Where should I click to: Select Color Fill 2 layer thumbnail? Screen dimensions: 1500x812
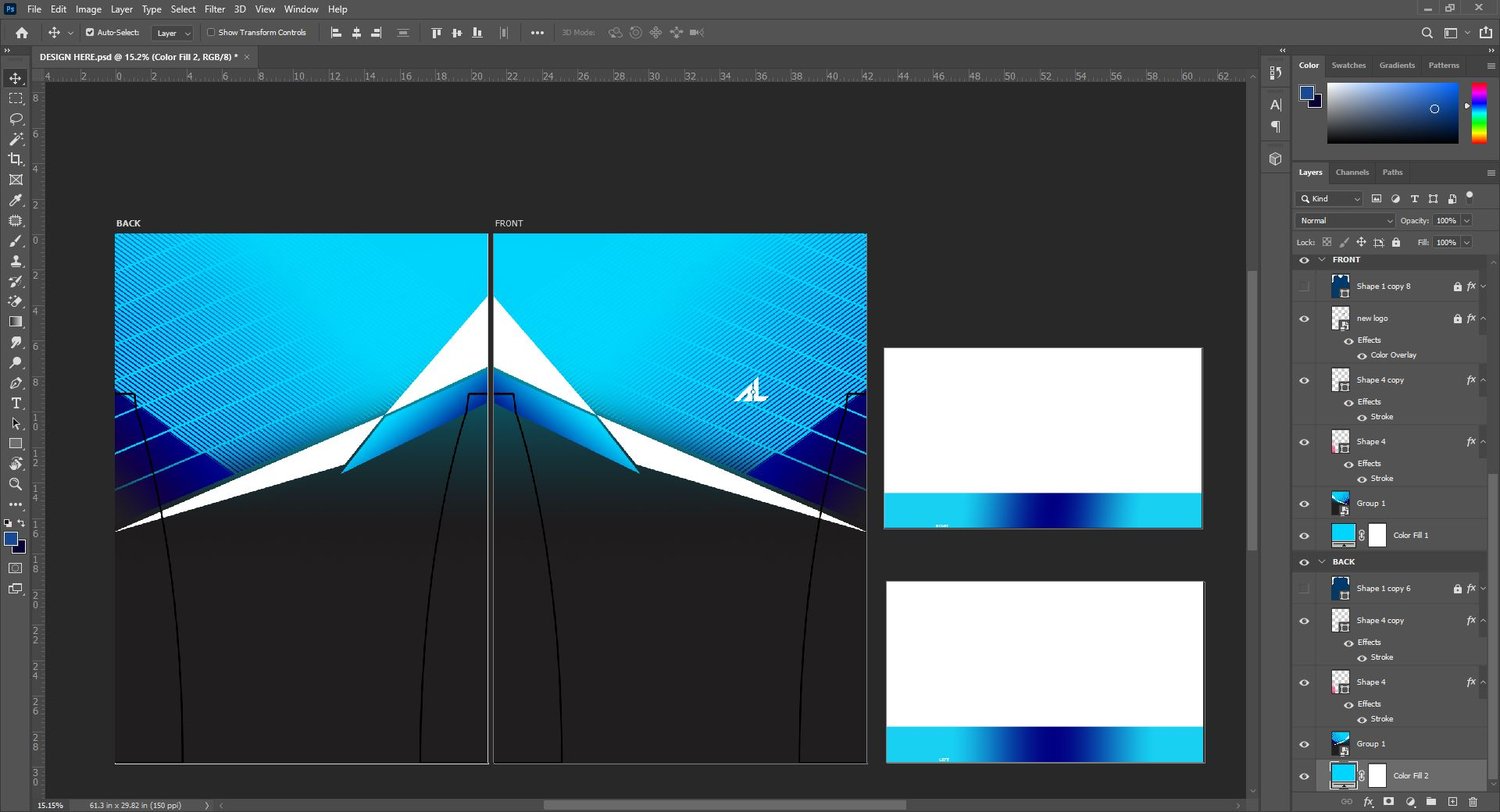click(1343, 775)
